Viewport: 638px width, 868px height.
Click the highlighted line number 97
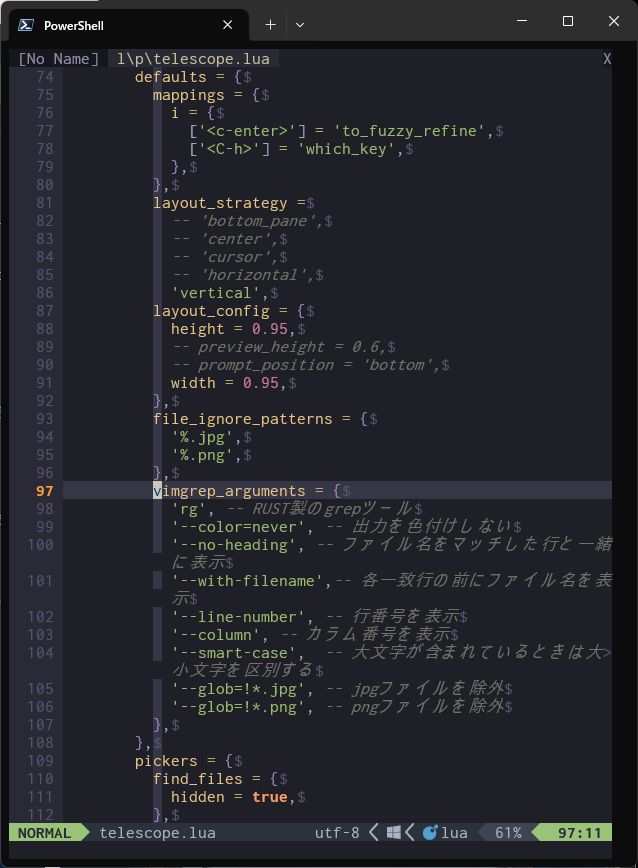[44, 490]
